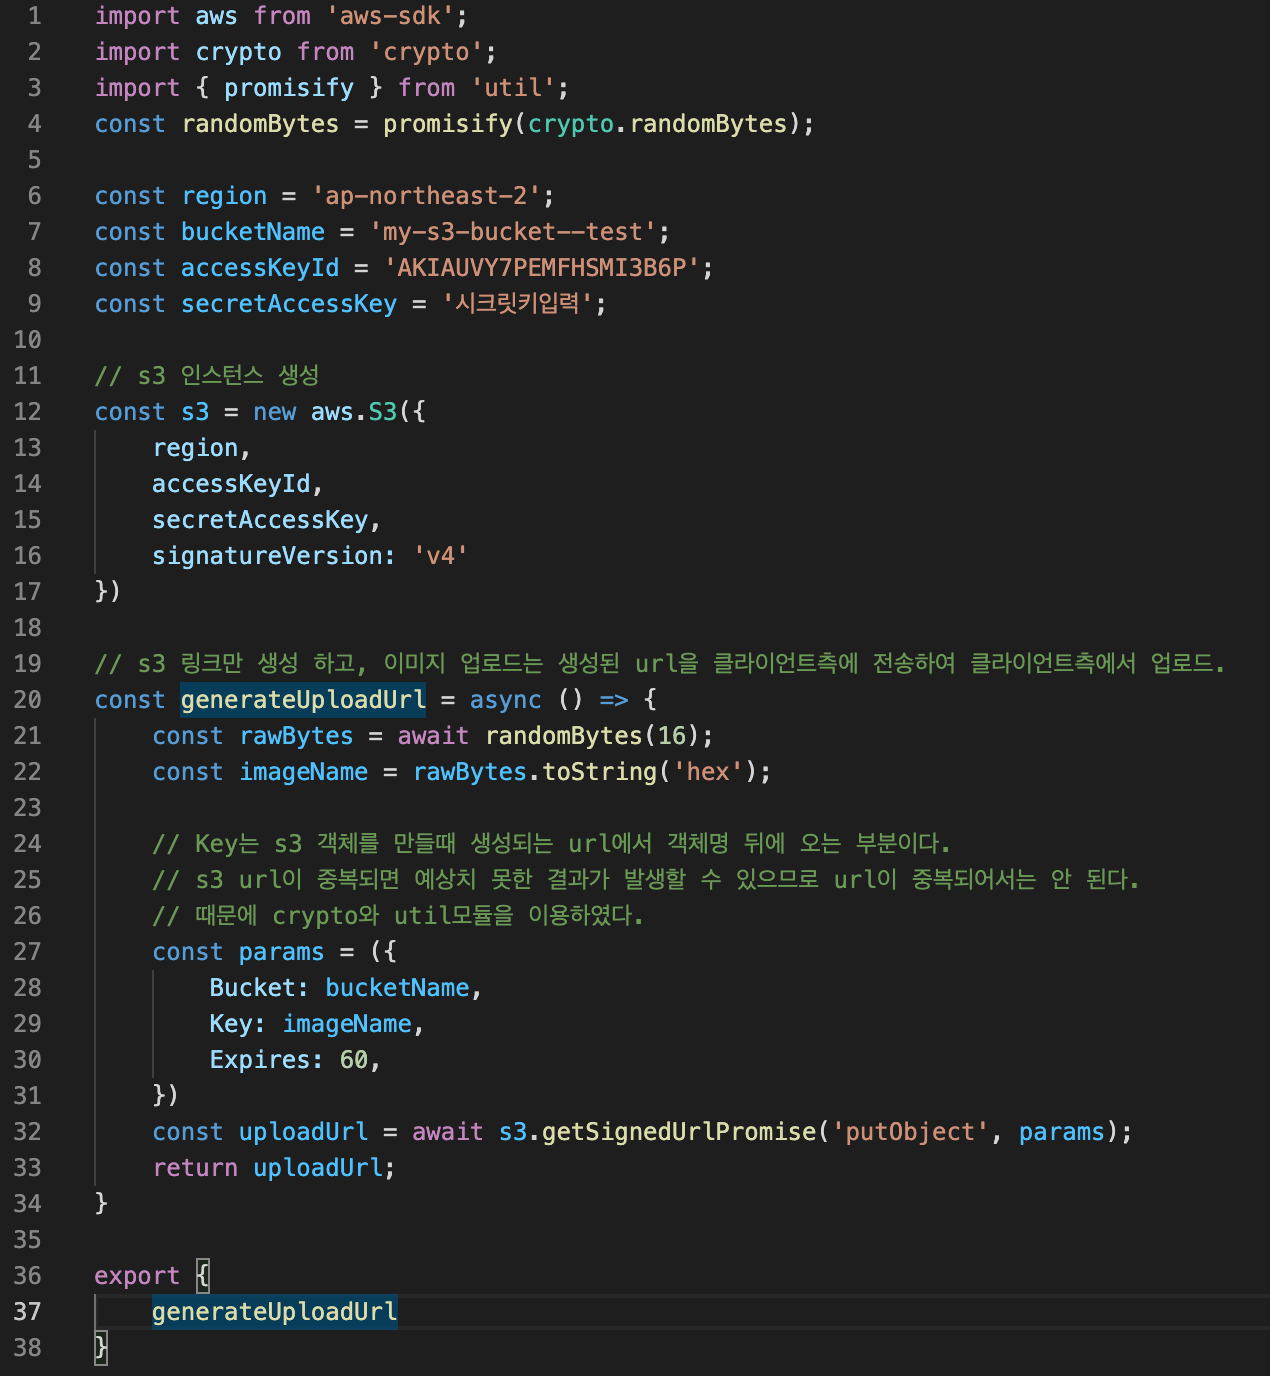Viewport: 1270px width, 1376px height.
Task: Click the signatureVersion property name
Action: click(x=267, y=556)
